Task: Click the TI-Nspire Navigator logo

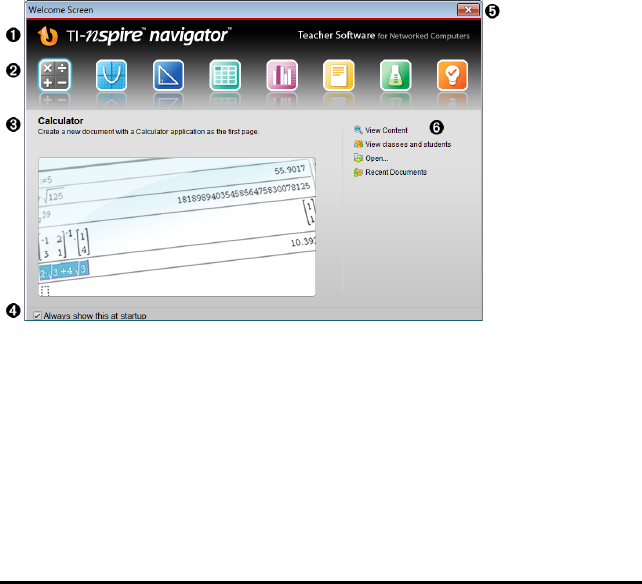Action: tap(134, 36)
